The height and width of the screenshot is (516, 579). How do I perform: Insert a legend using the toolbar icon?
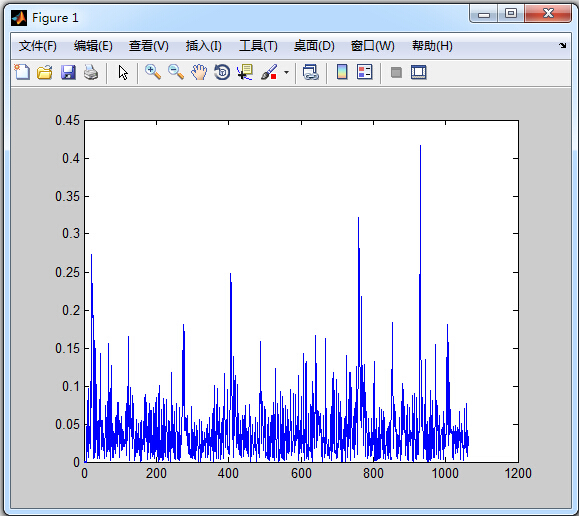point(365,72)
